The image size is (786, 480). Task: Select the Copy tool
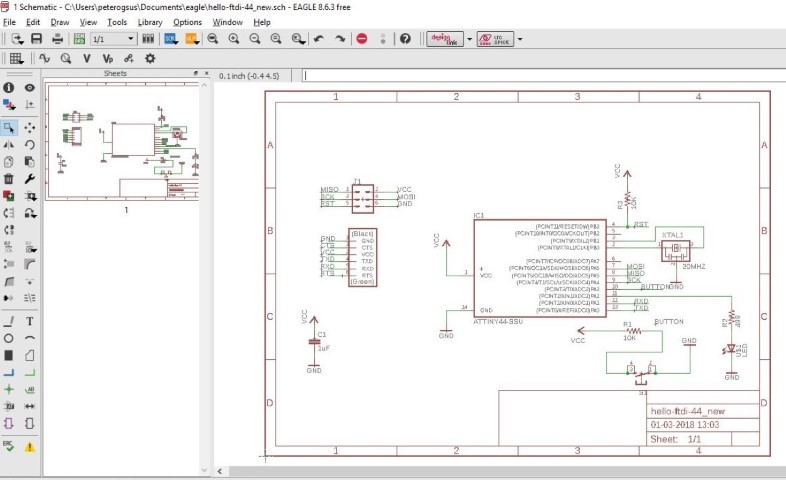point(9,162)
